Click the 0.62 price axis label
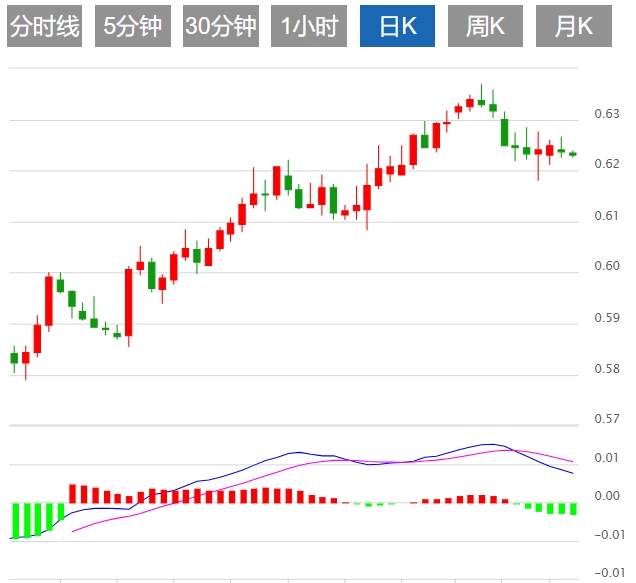This screenshot has height=583, width=636. click(x=607, y=164)
